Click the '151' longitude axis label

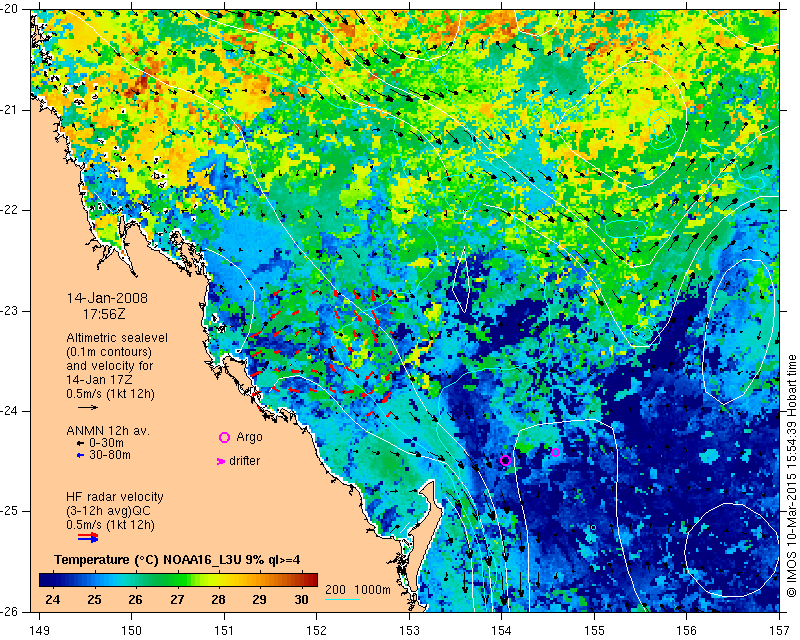[224, 631]
